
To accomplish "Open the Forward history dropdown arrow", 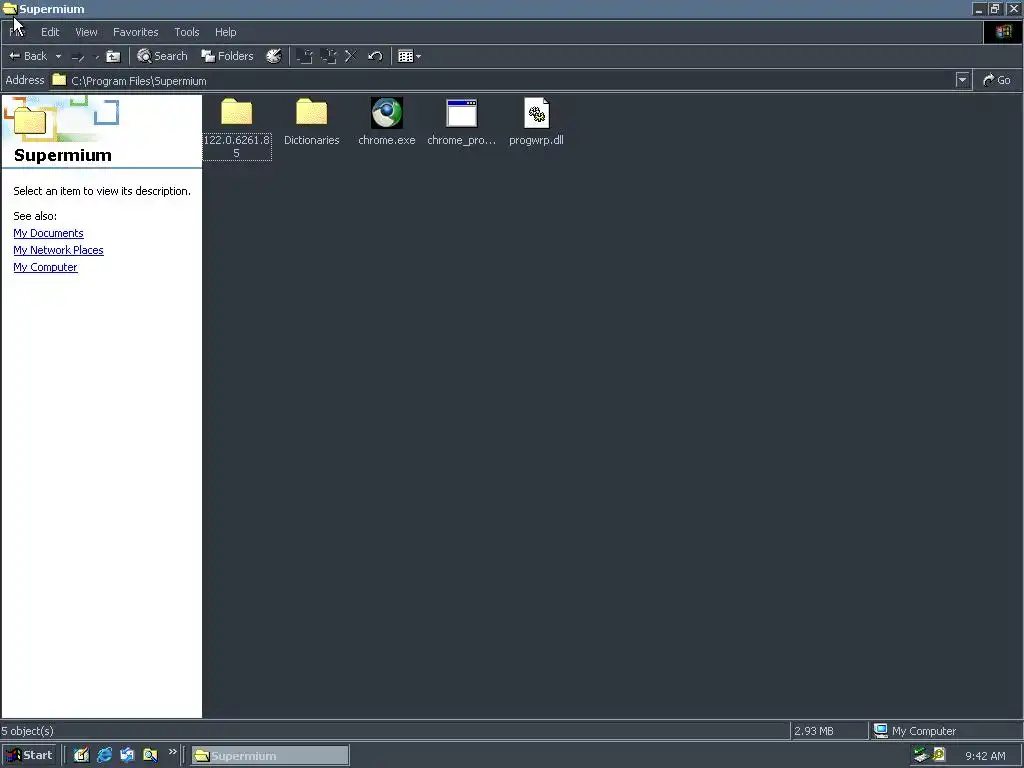I will click(97, 57).
